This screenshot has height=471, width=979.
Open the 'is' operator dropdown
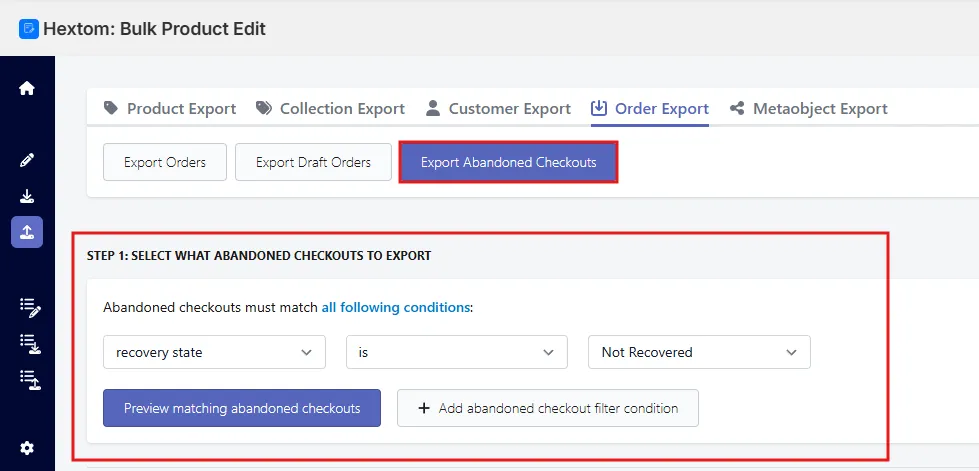(456, 352)
